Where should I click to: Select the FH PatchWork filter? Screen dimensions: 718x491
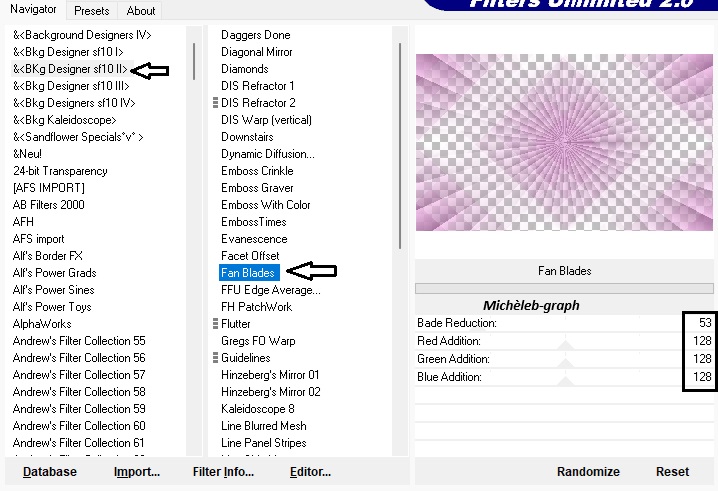click(x=256, y=306)
